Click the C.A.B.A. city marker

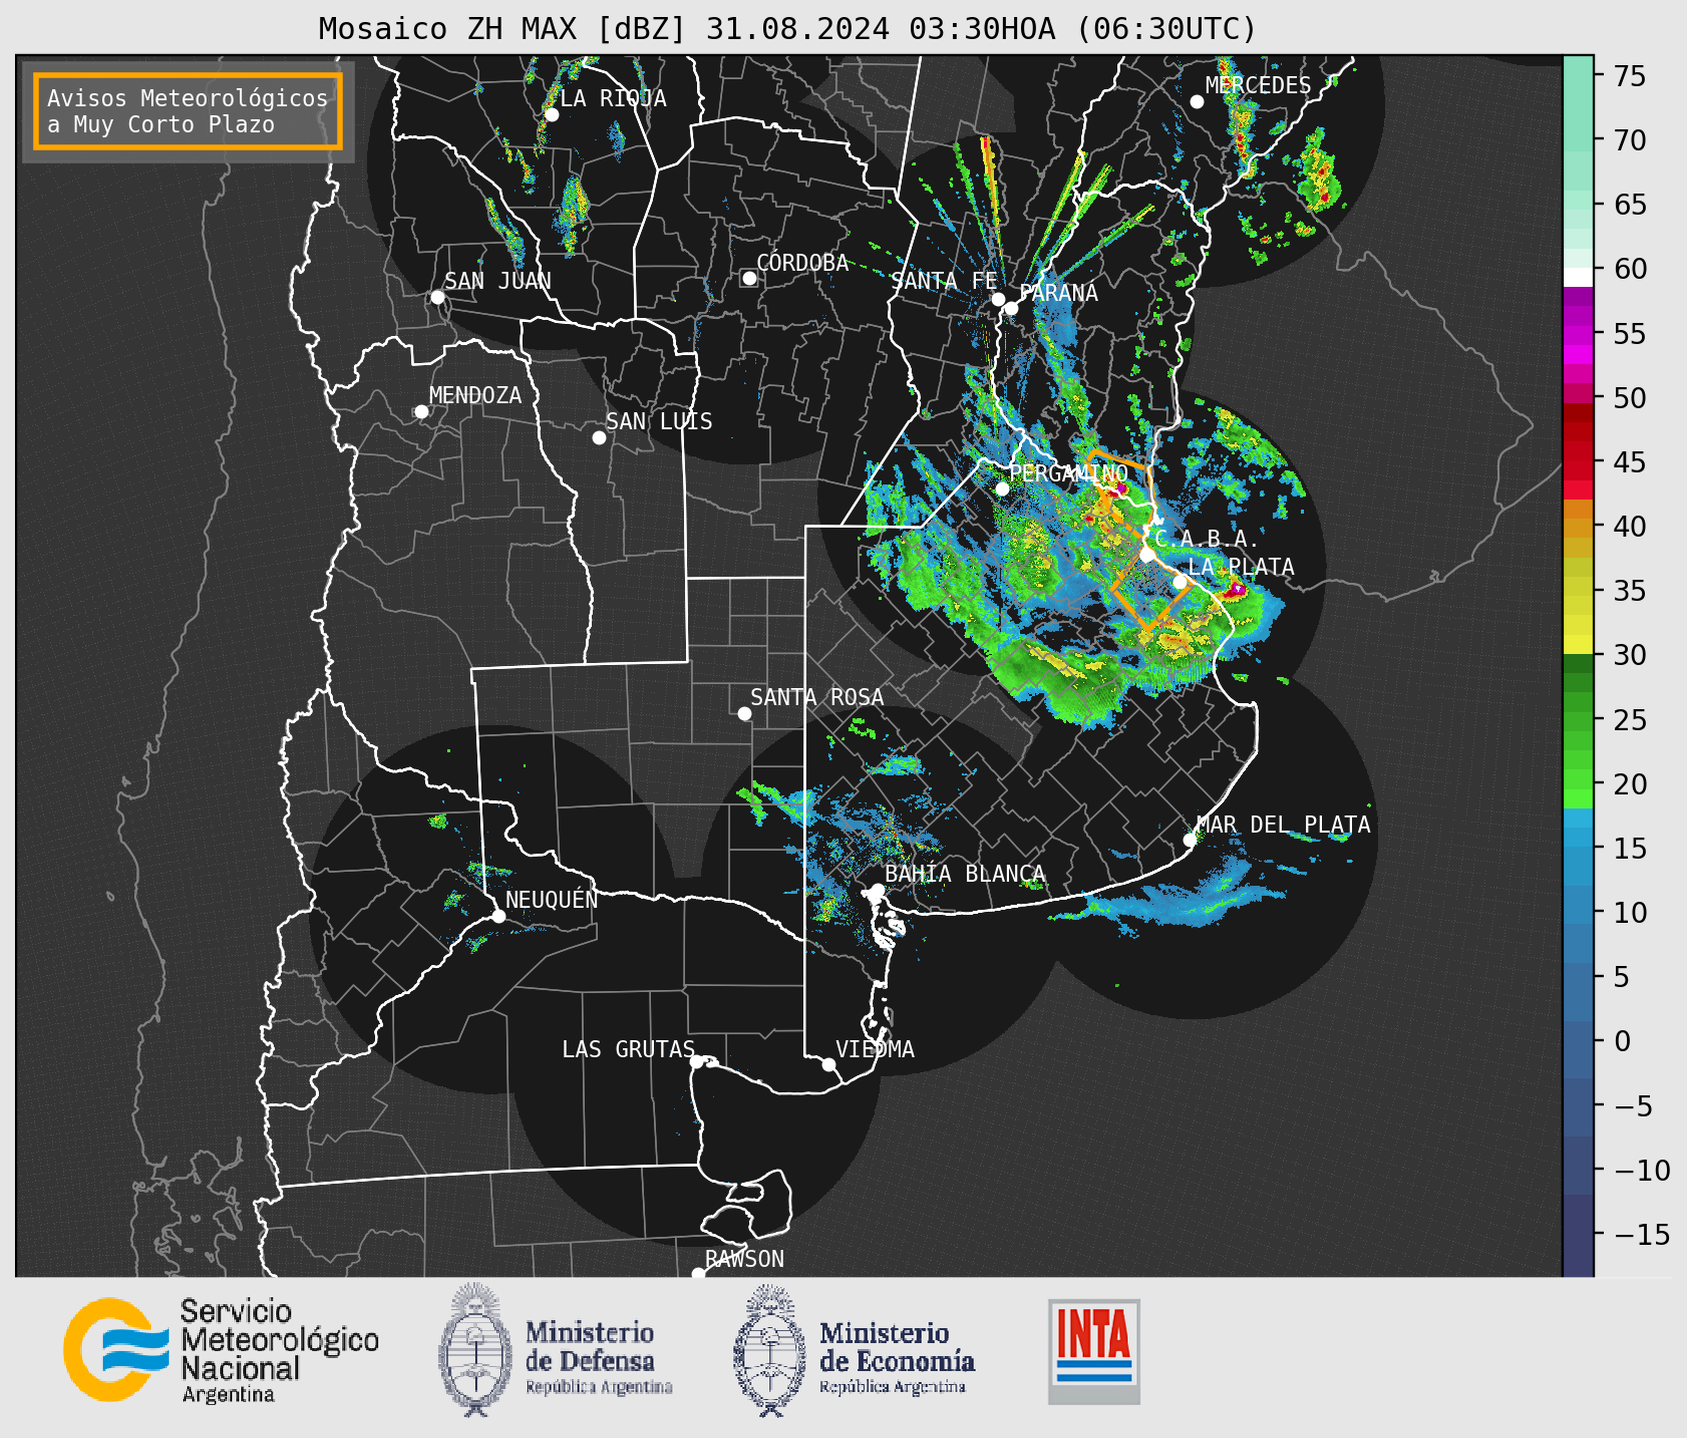1148,554
